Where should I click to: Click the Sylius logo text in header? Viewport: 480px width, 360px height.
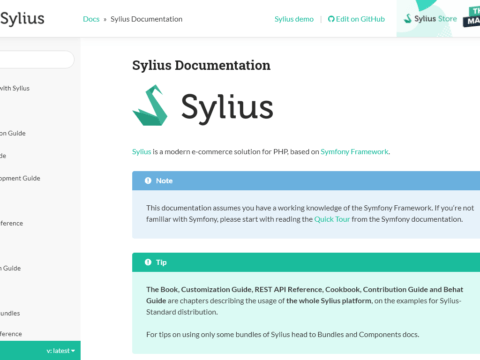tap(22, 19)
